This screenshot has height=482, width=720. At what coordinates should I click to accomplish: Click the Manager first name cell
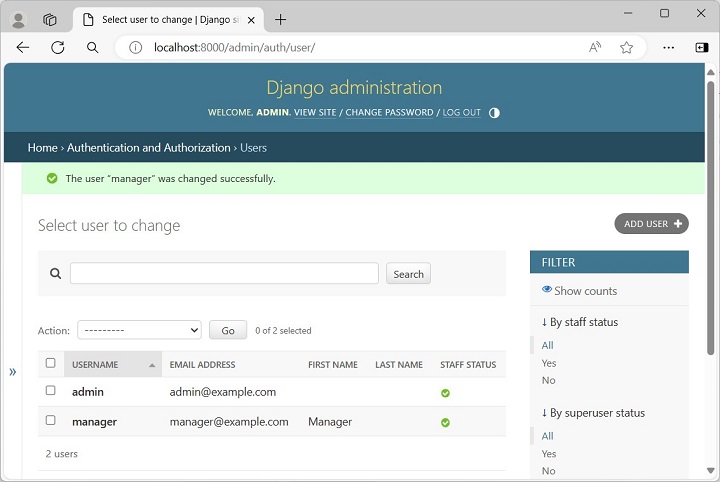(x=330, y=422)
